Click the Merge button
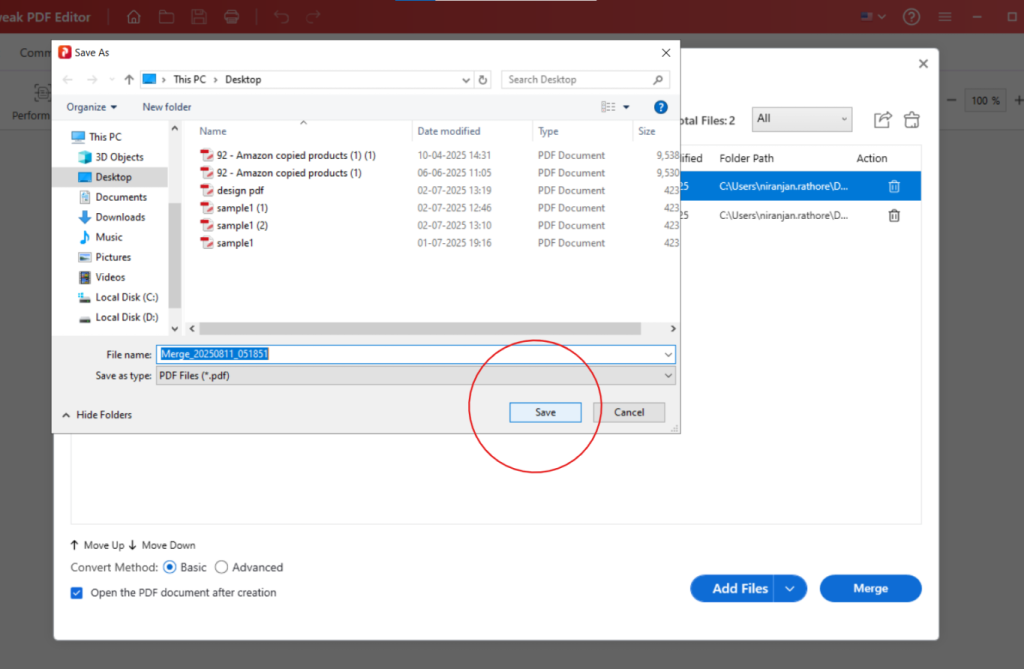The height and width of the screenshot is (669, 1024). pyautogui.click(x=870, y=588)
